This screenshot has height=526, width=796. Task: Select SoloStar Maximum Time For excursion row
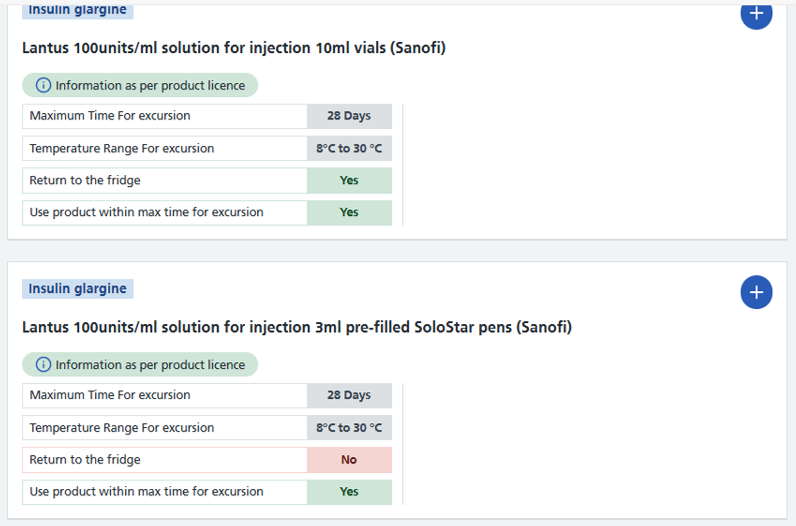[x=207, y=395]
